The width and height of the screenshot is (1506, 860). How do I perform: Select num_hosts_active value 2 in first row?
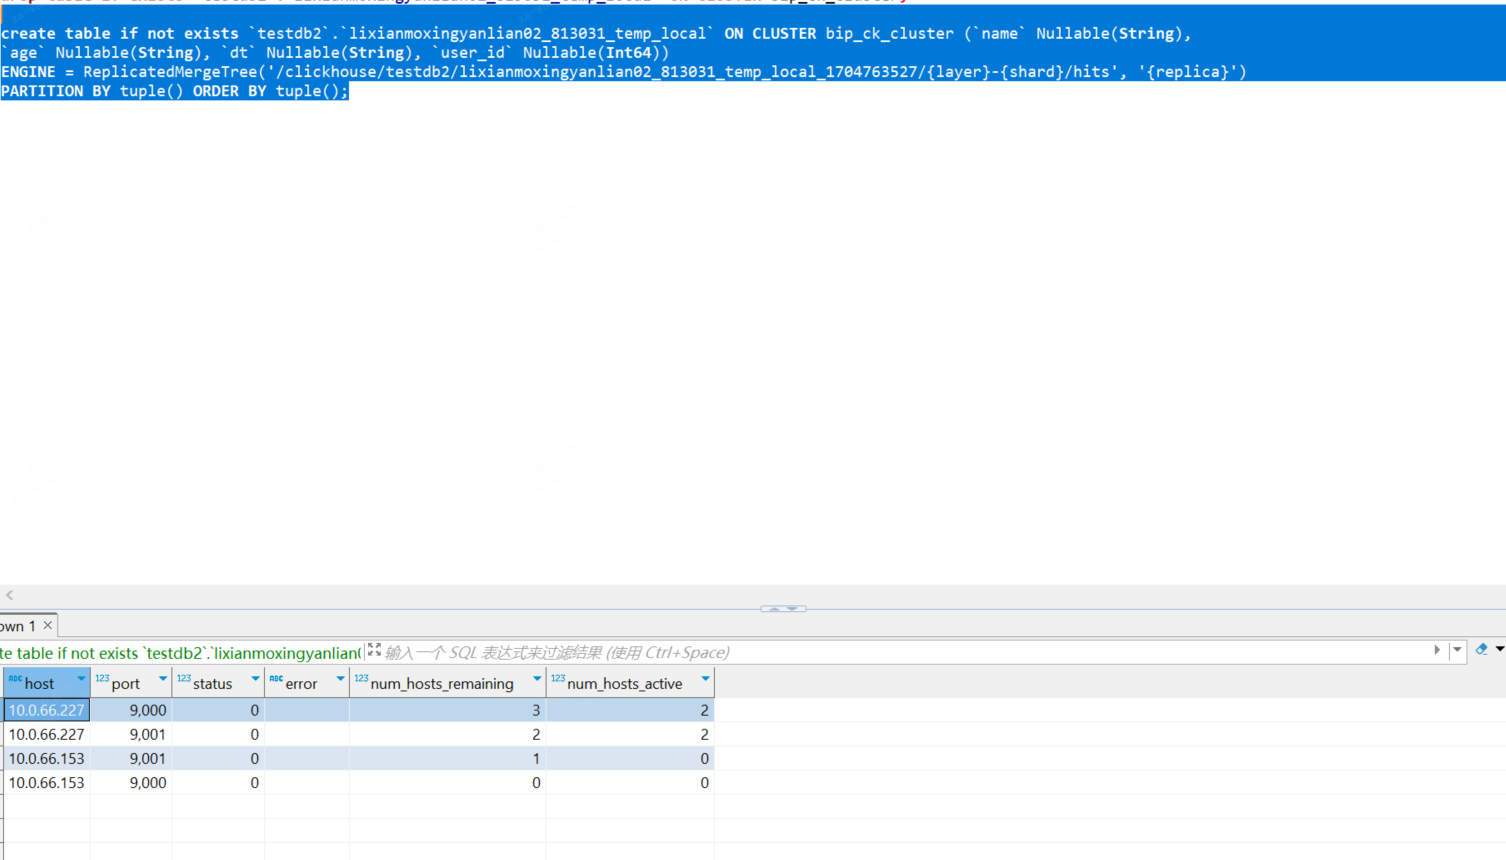pos(630,710)
